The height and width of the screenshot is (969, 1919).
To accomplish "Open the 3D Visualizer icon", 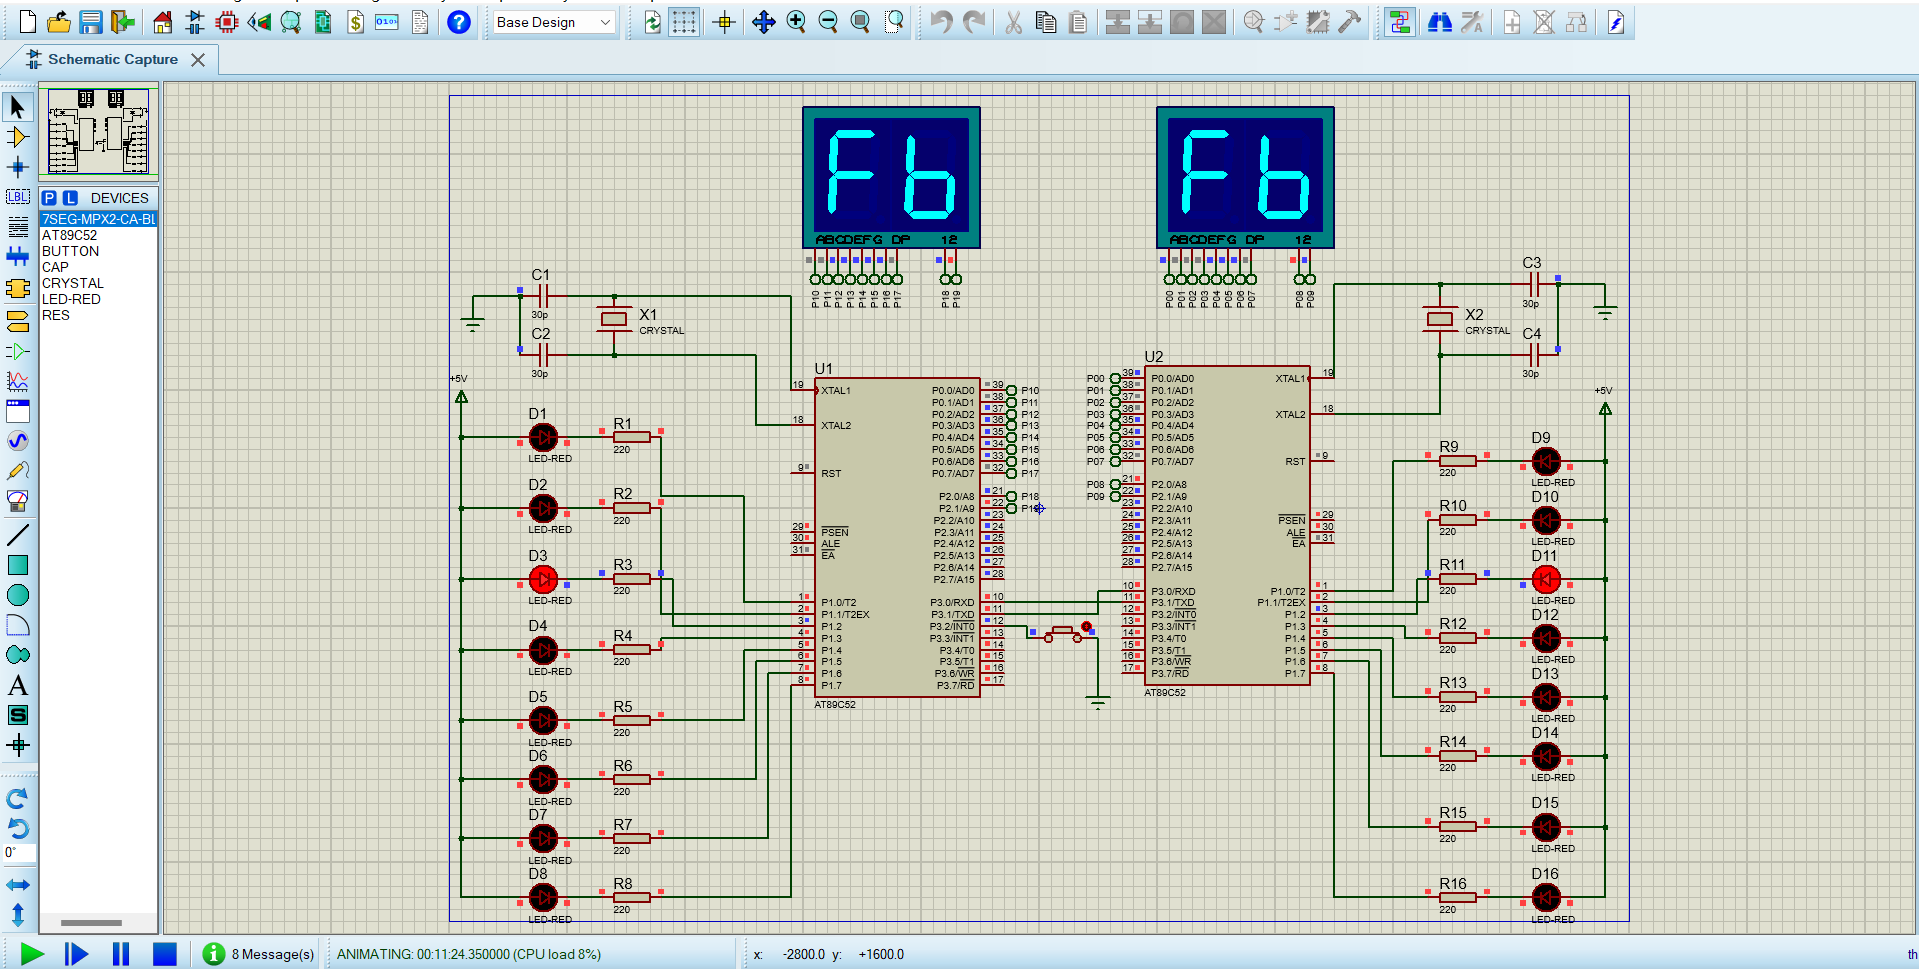I will click(x=259, y=22).
